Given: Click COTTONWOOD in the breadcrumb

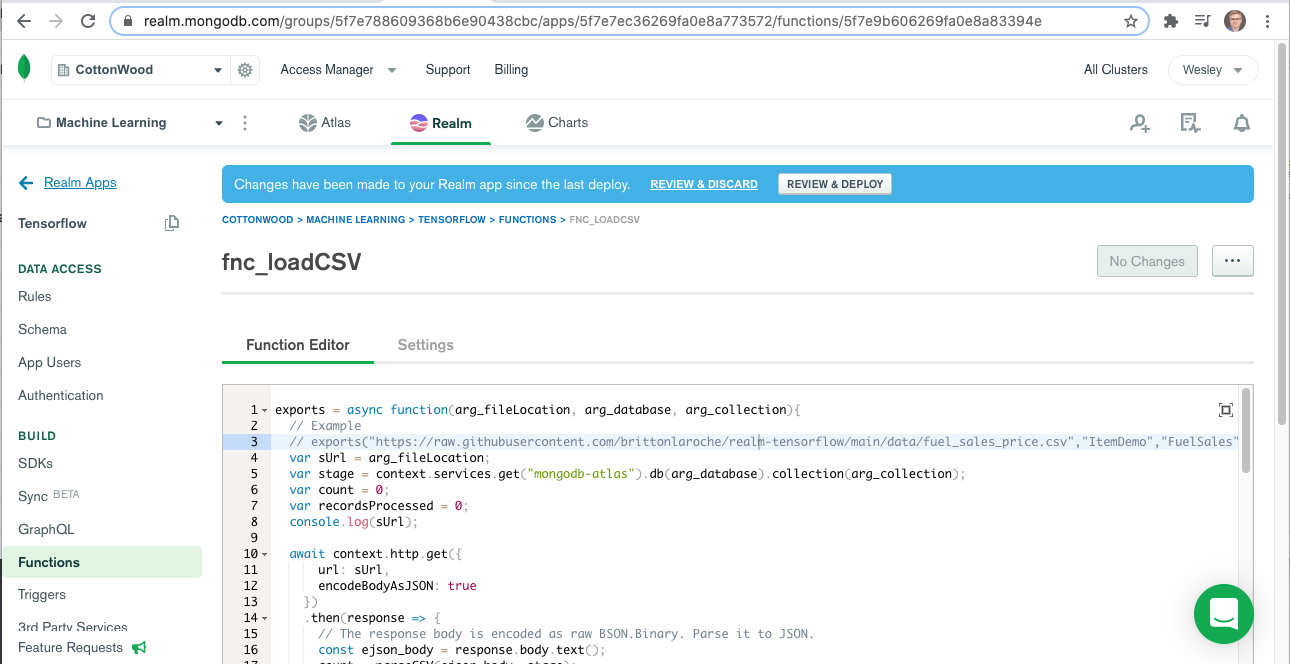Looking at the screenshot, I should point(257,220).
